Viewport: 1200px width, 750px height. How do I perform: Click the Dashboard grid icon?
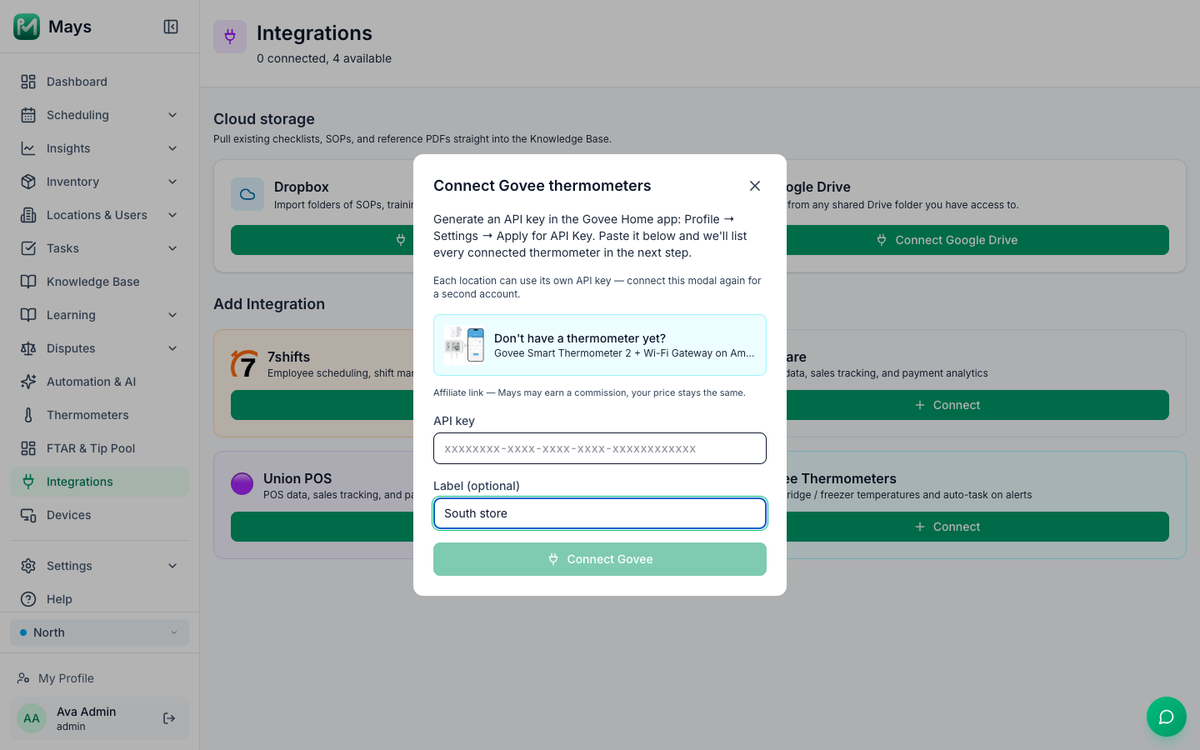point(28,82)
